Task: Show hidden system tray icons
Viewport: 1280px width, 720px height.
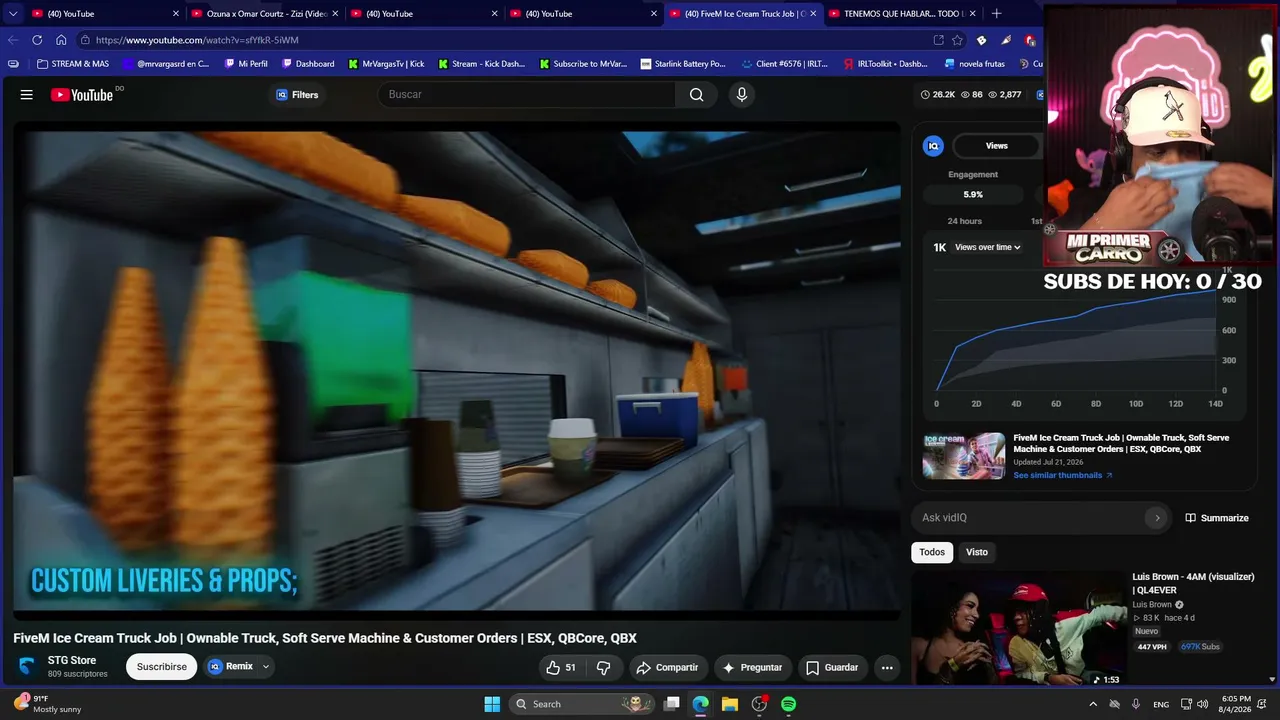Action: 1092,704
